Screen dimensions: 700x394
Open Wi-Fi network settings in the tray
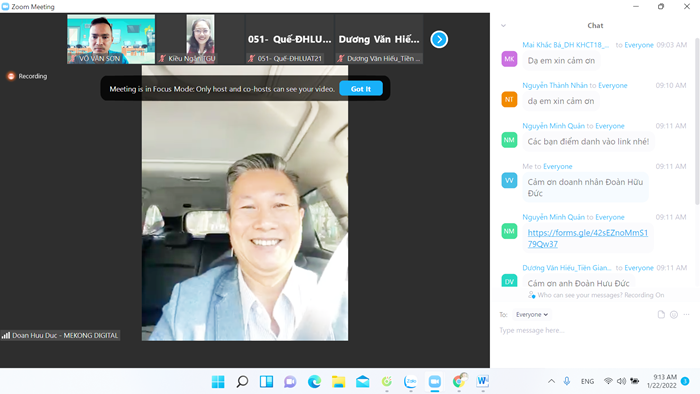(x=608, y=381)
